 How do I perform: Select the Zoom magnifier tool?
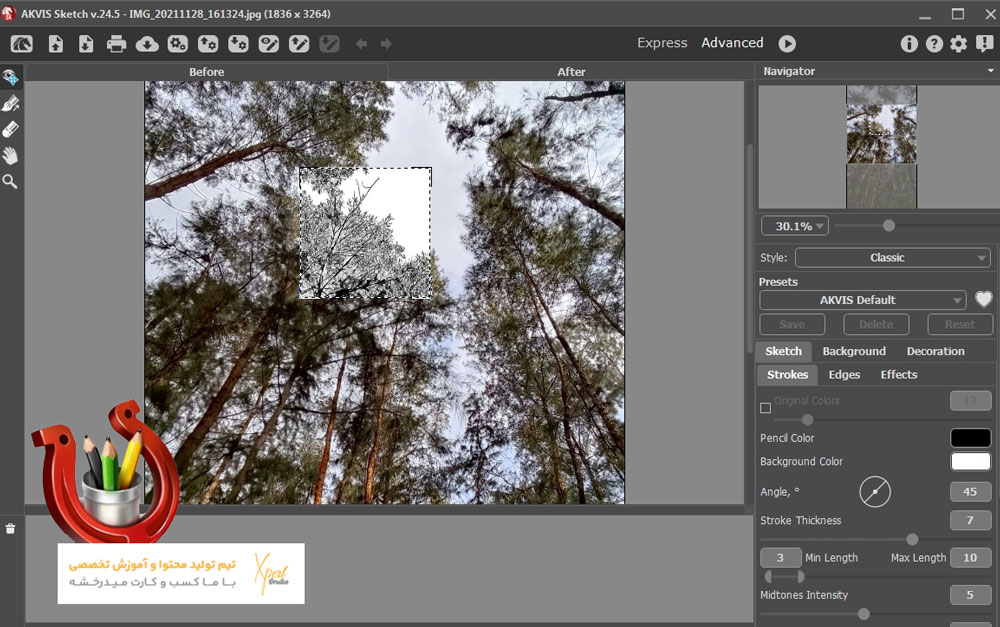(x=10, y=182)
